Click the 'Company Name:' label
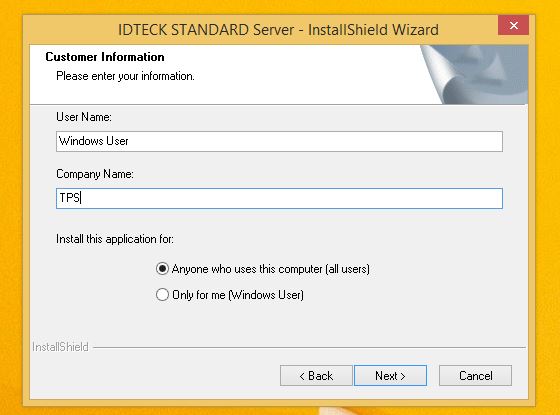This screenshot has height=415, width=560. point(95,174)
